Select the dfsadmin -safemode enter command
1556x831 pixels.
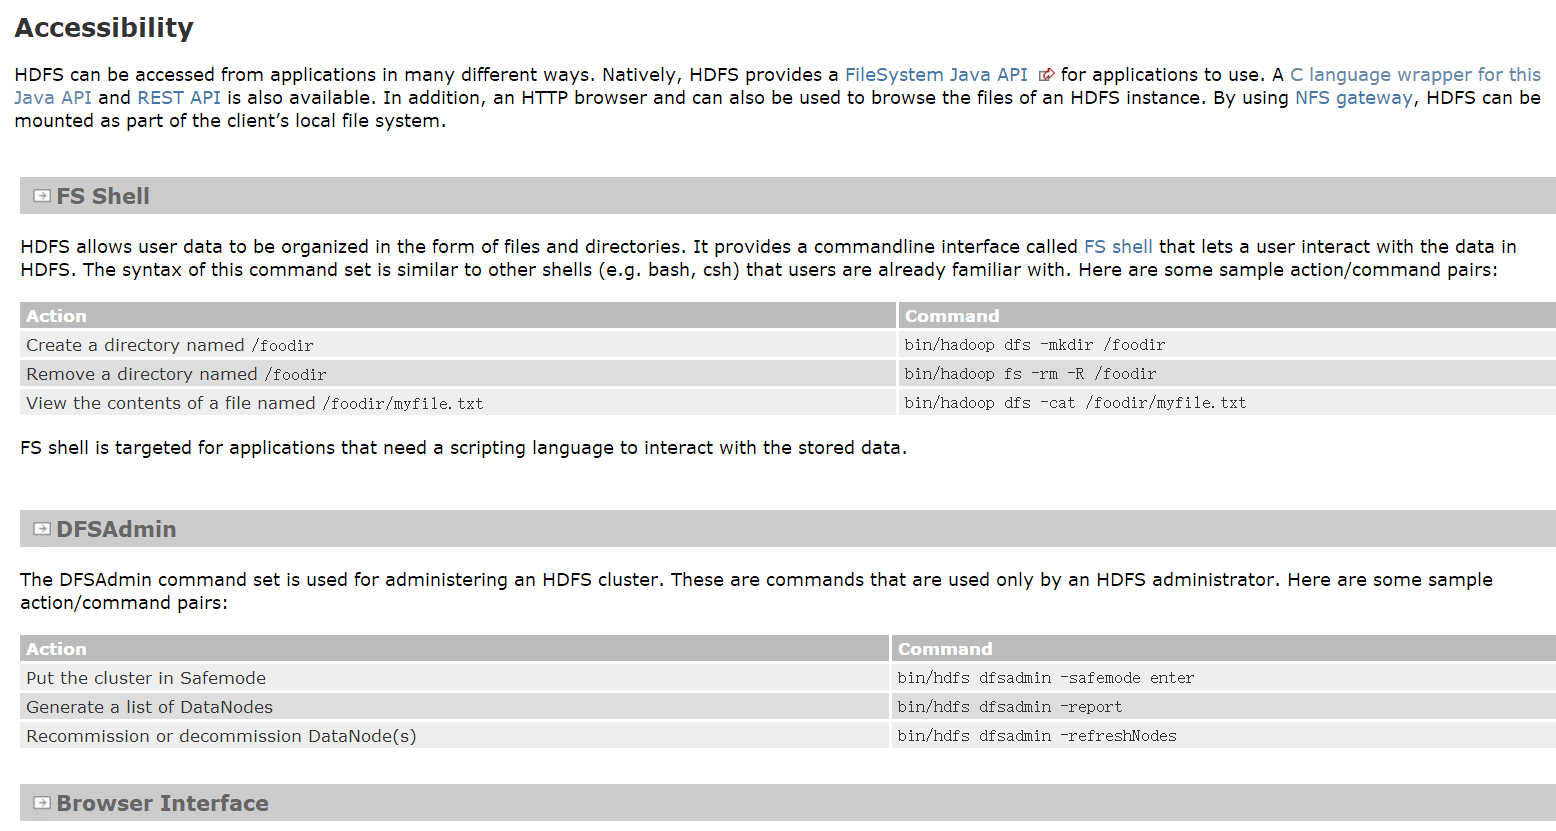1045,678
